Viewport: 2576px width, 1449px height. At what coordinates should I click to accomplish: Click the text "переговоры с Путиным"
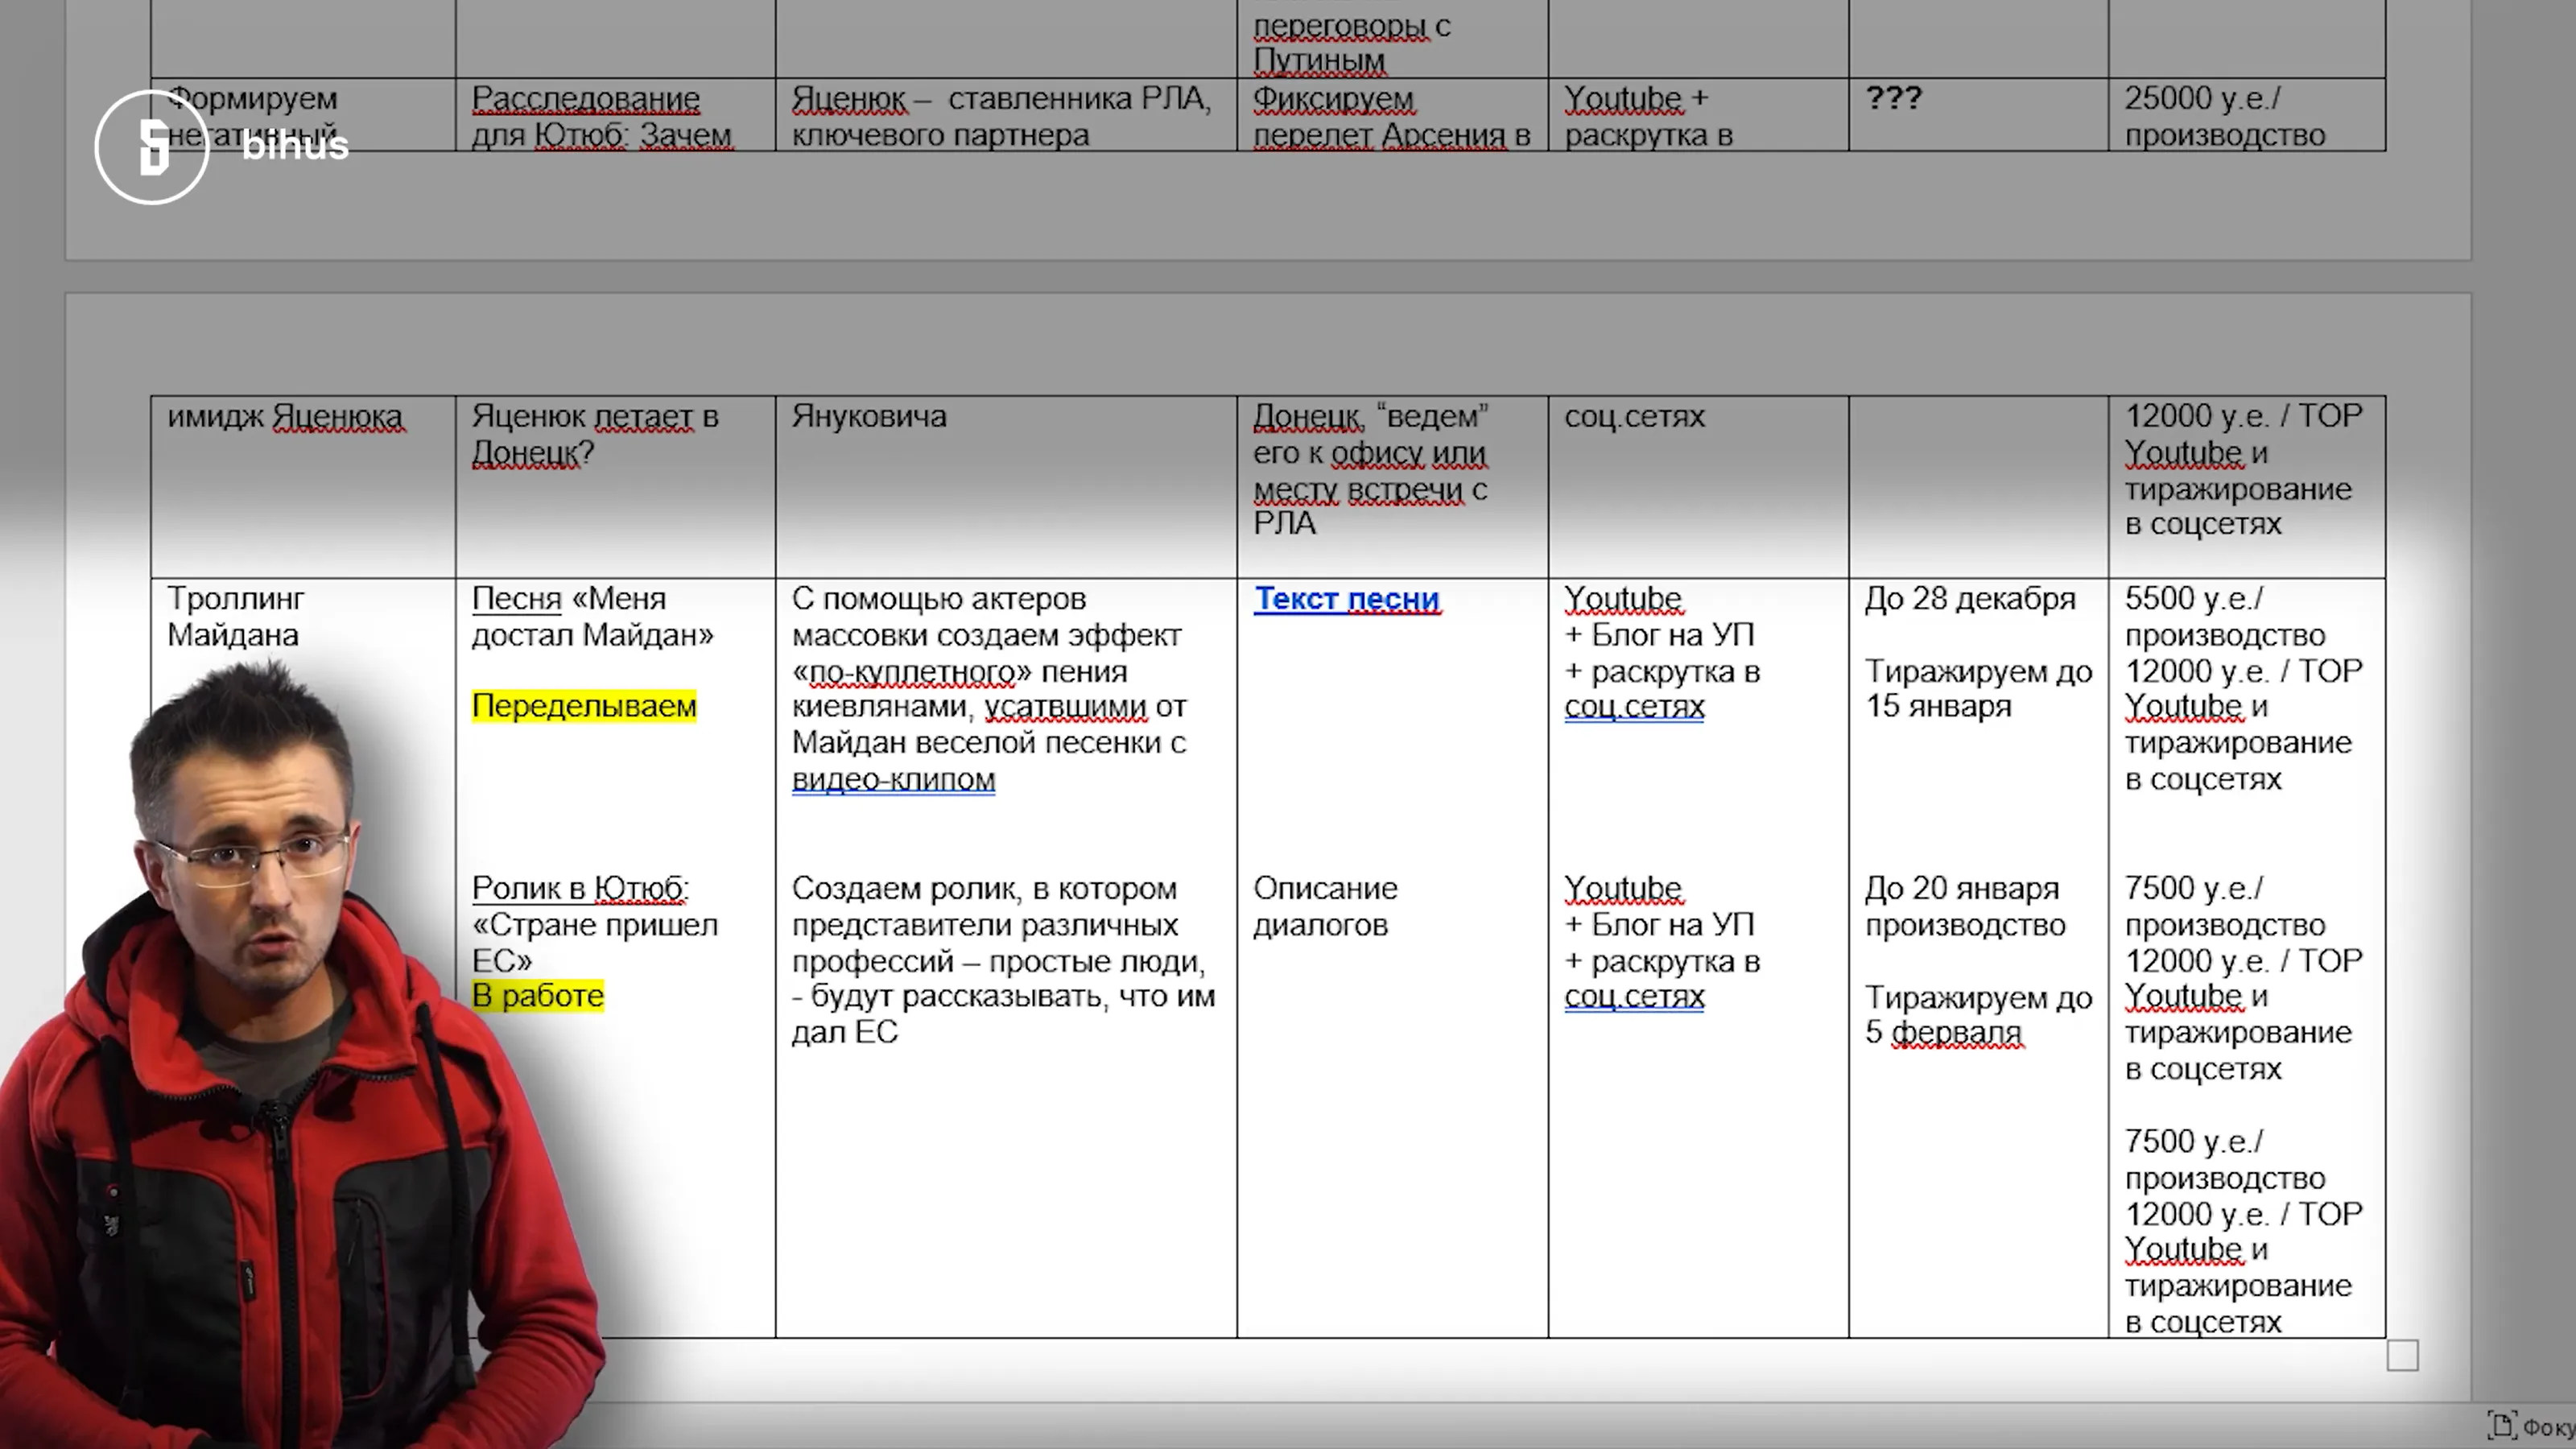1352,43
